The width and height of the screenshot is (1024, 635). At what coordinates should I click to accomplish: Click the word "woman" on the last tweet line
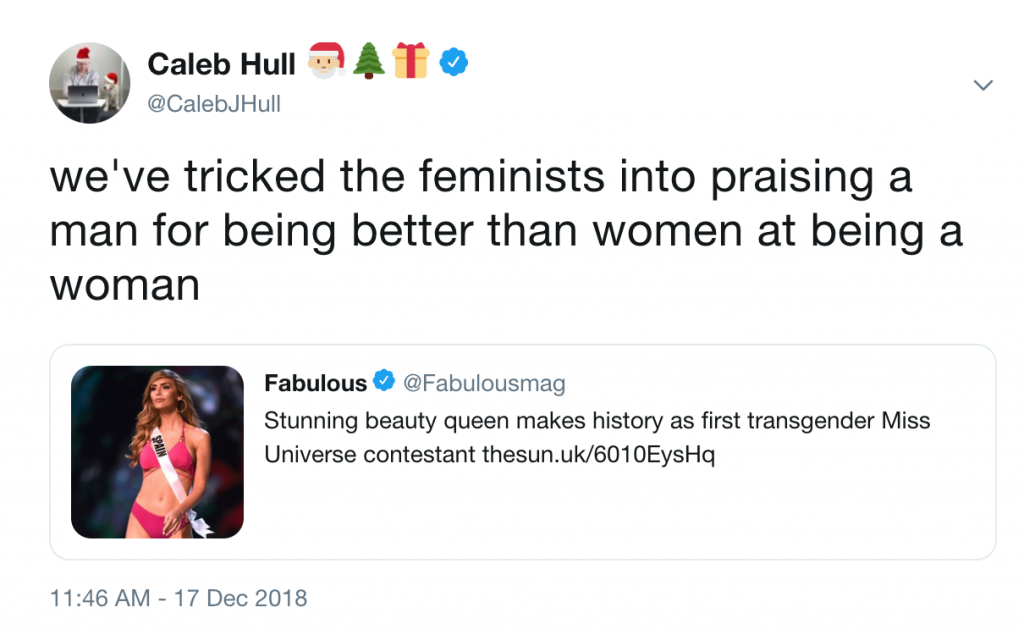point(124,286)
